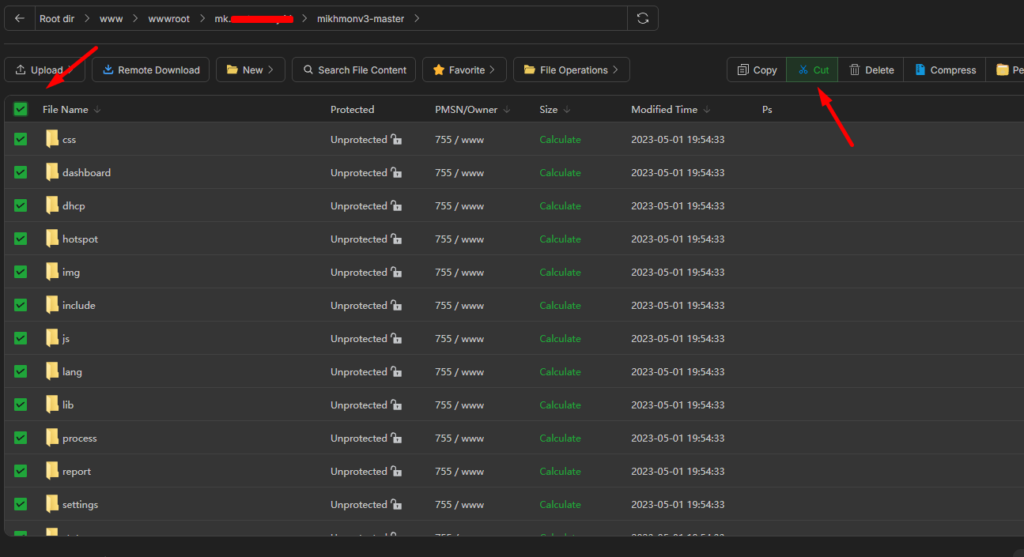Uncheck the img folder checkbox
Screen dimensions: 1024x557
pos(20,272)
